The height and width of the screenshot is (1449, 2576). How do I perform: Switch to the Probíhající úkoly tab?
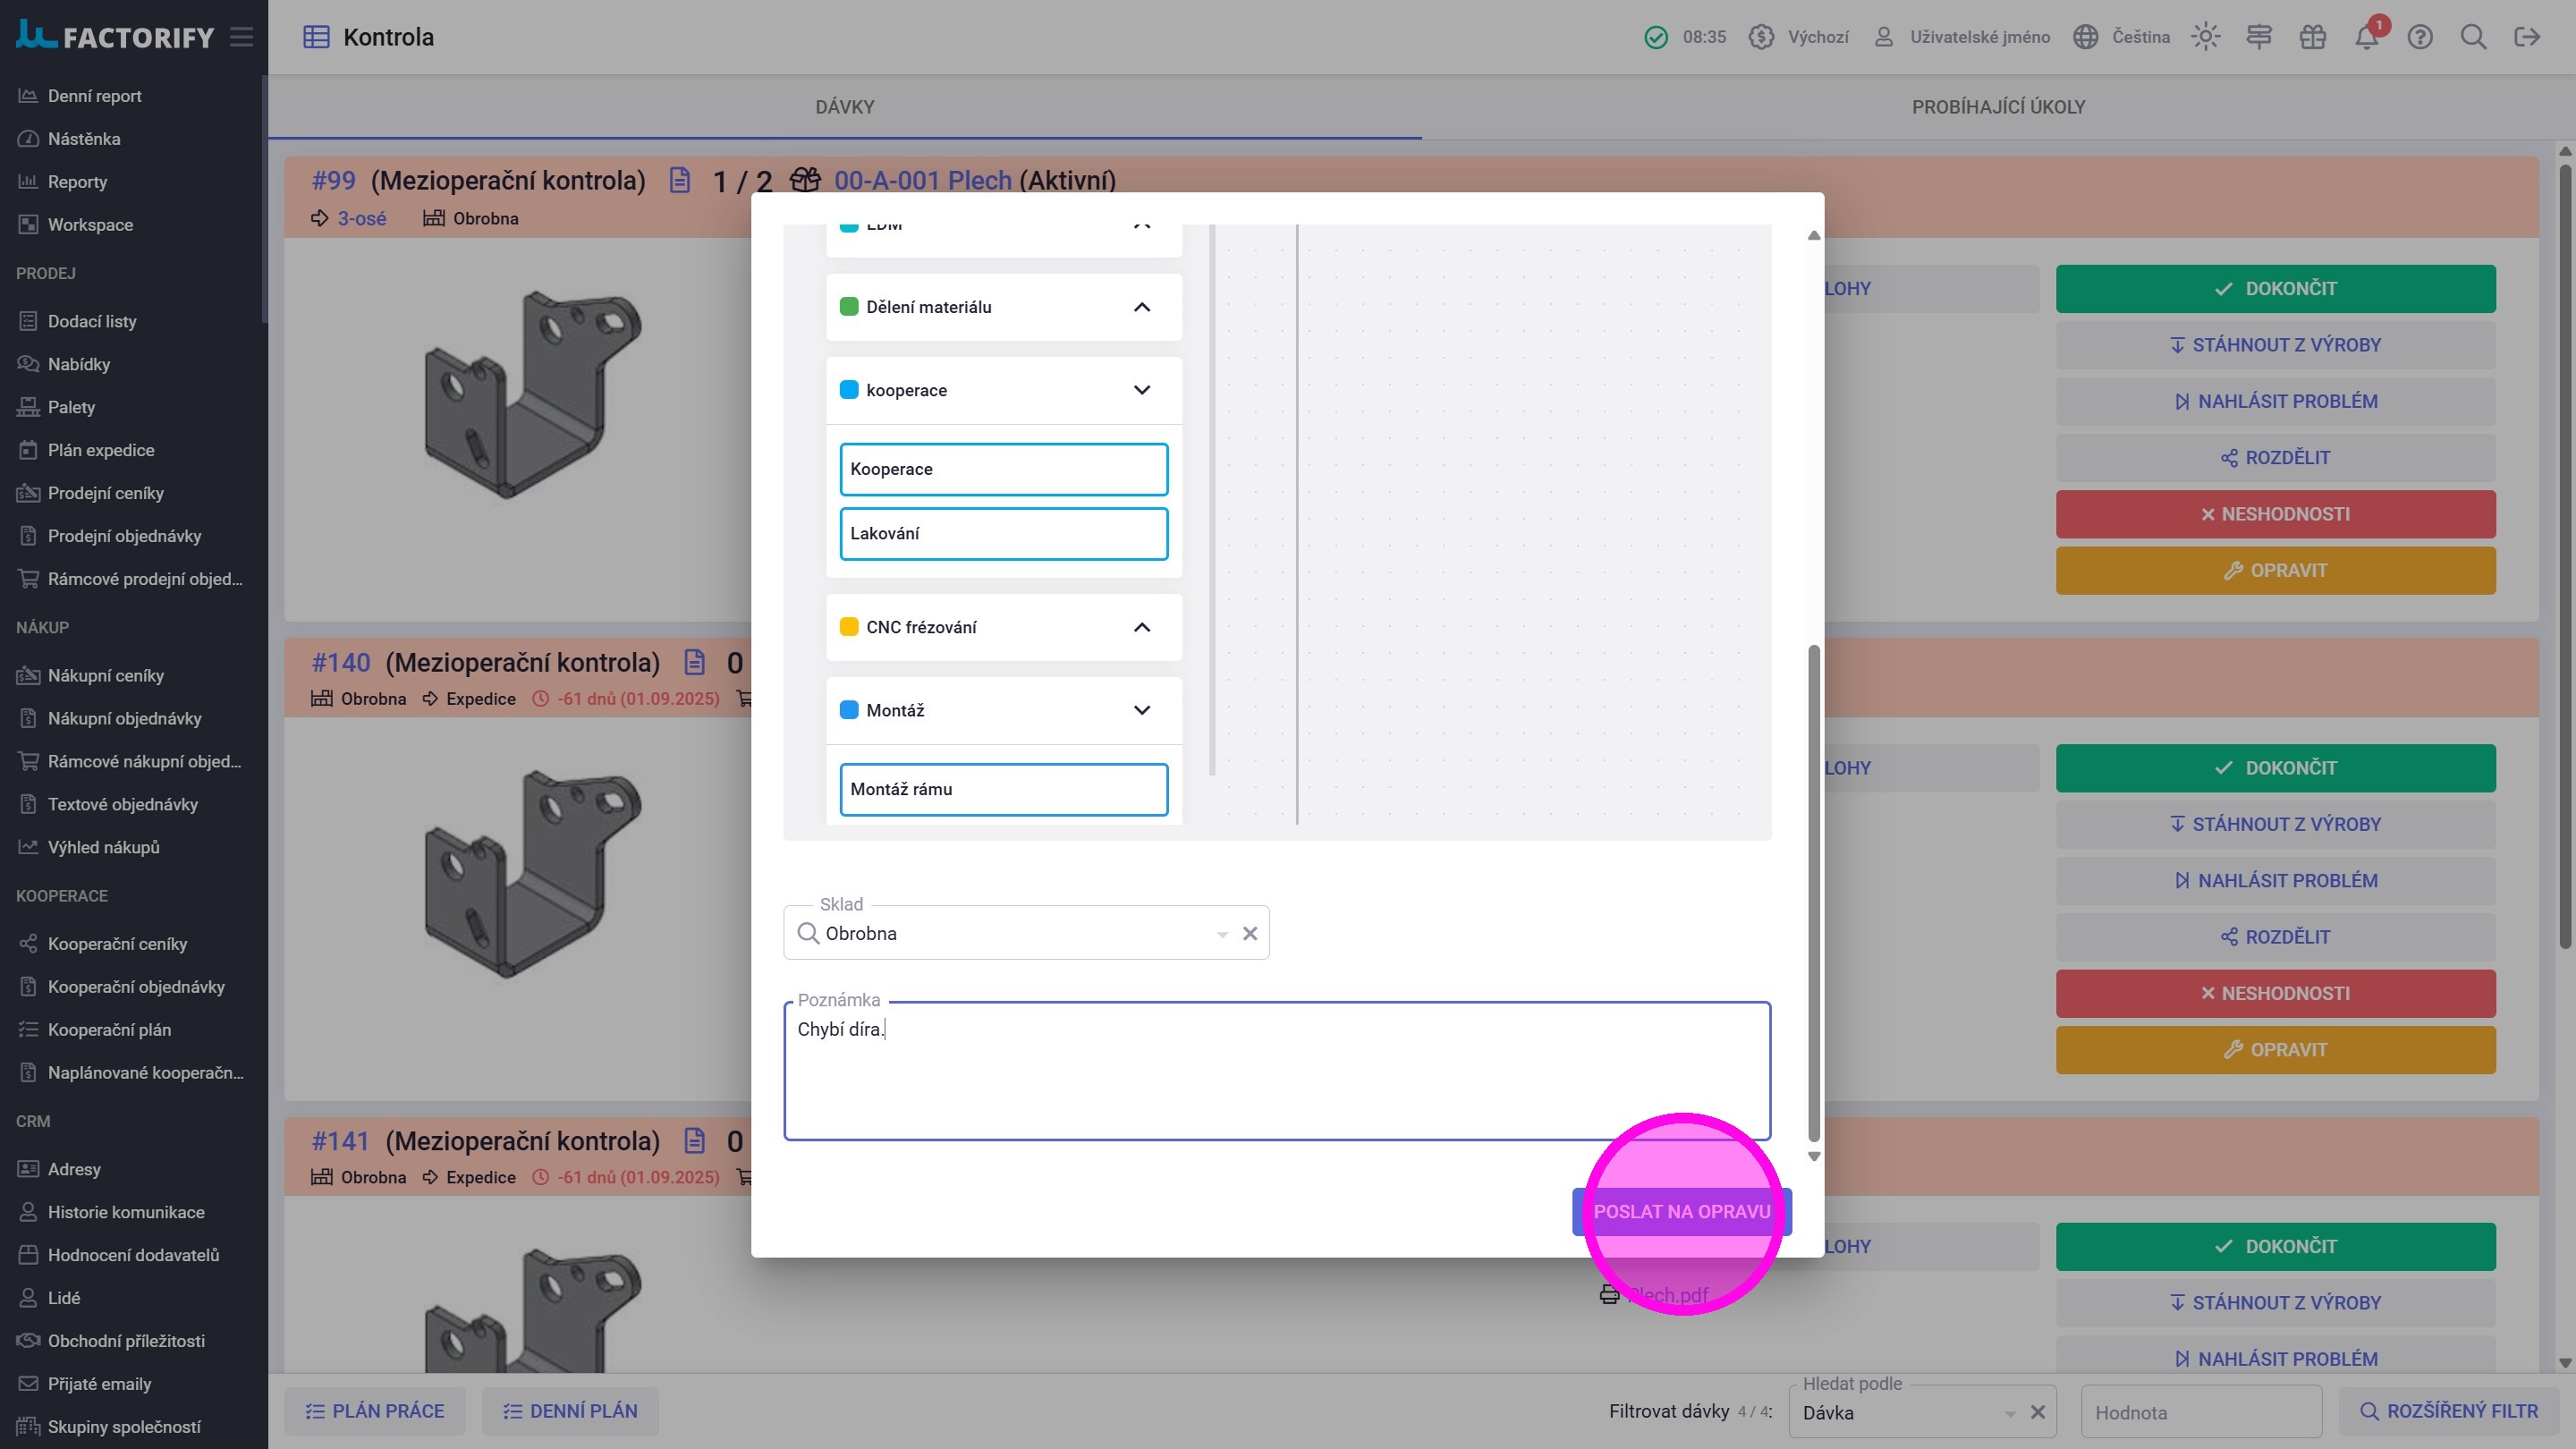pos(1998,107)
